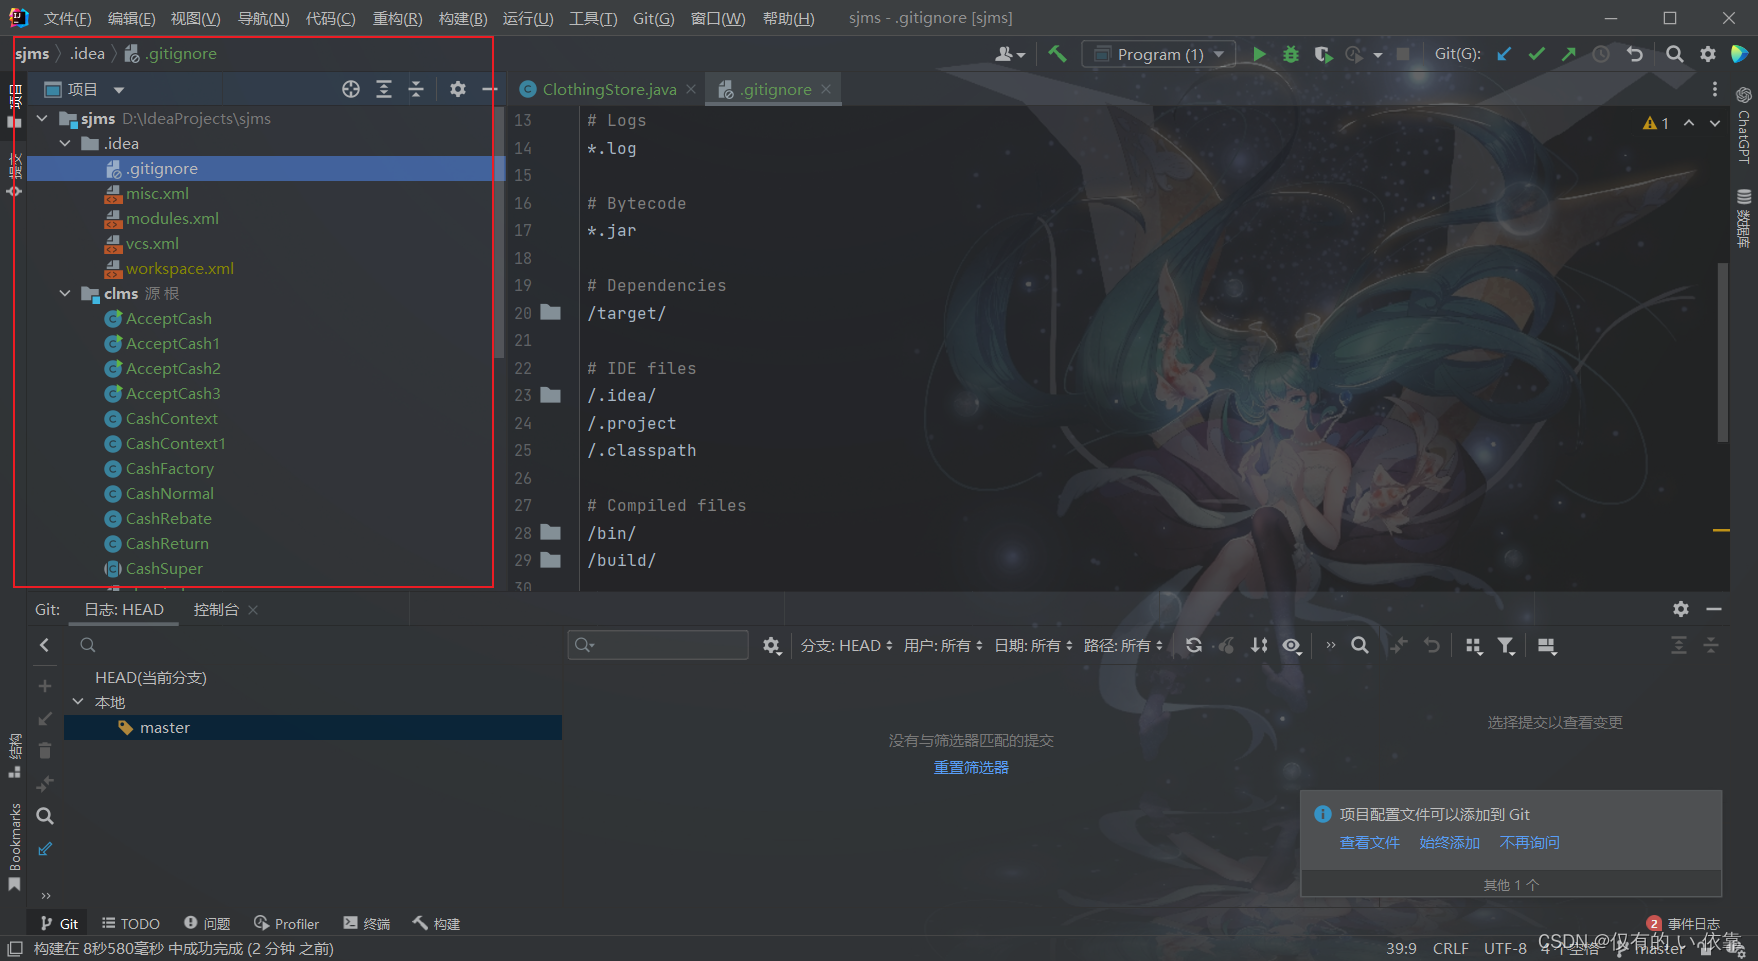Commit changes using the green checkmark
1758x961 pixels.
point(1537,54)
